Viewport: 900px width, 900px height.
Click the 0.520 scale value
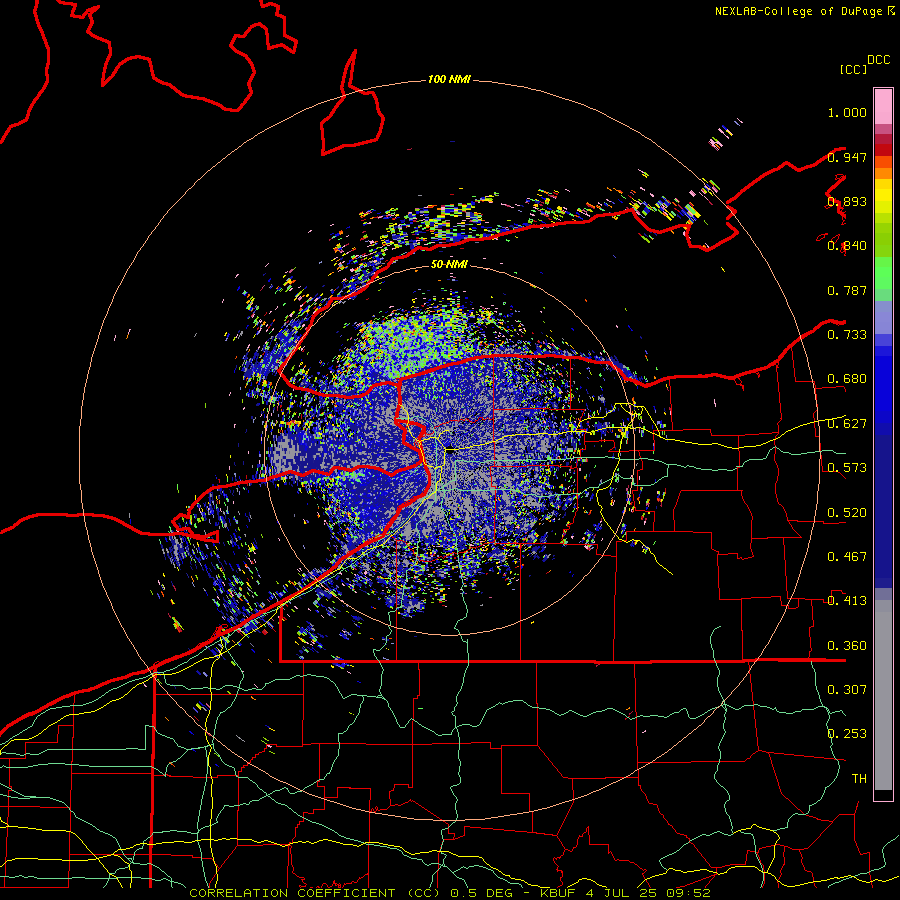(847, 513)
